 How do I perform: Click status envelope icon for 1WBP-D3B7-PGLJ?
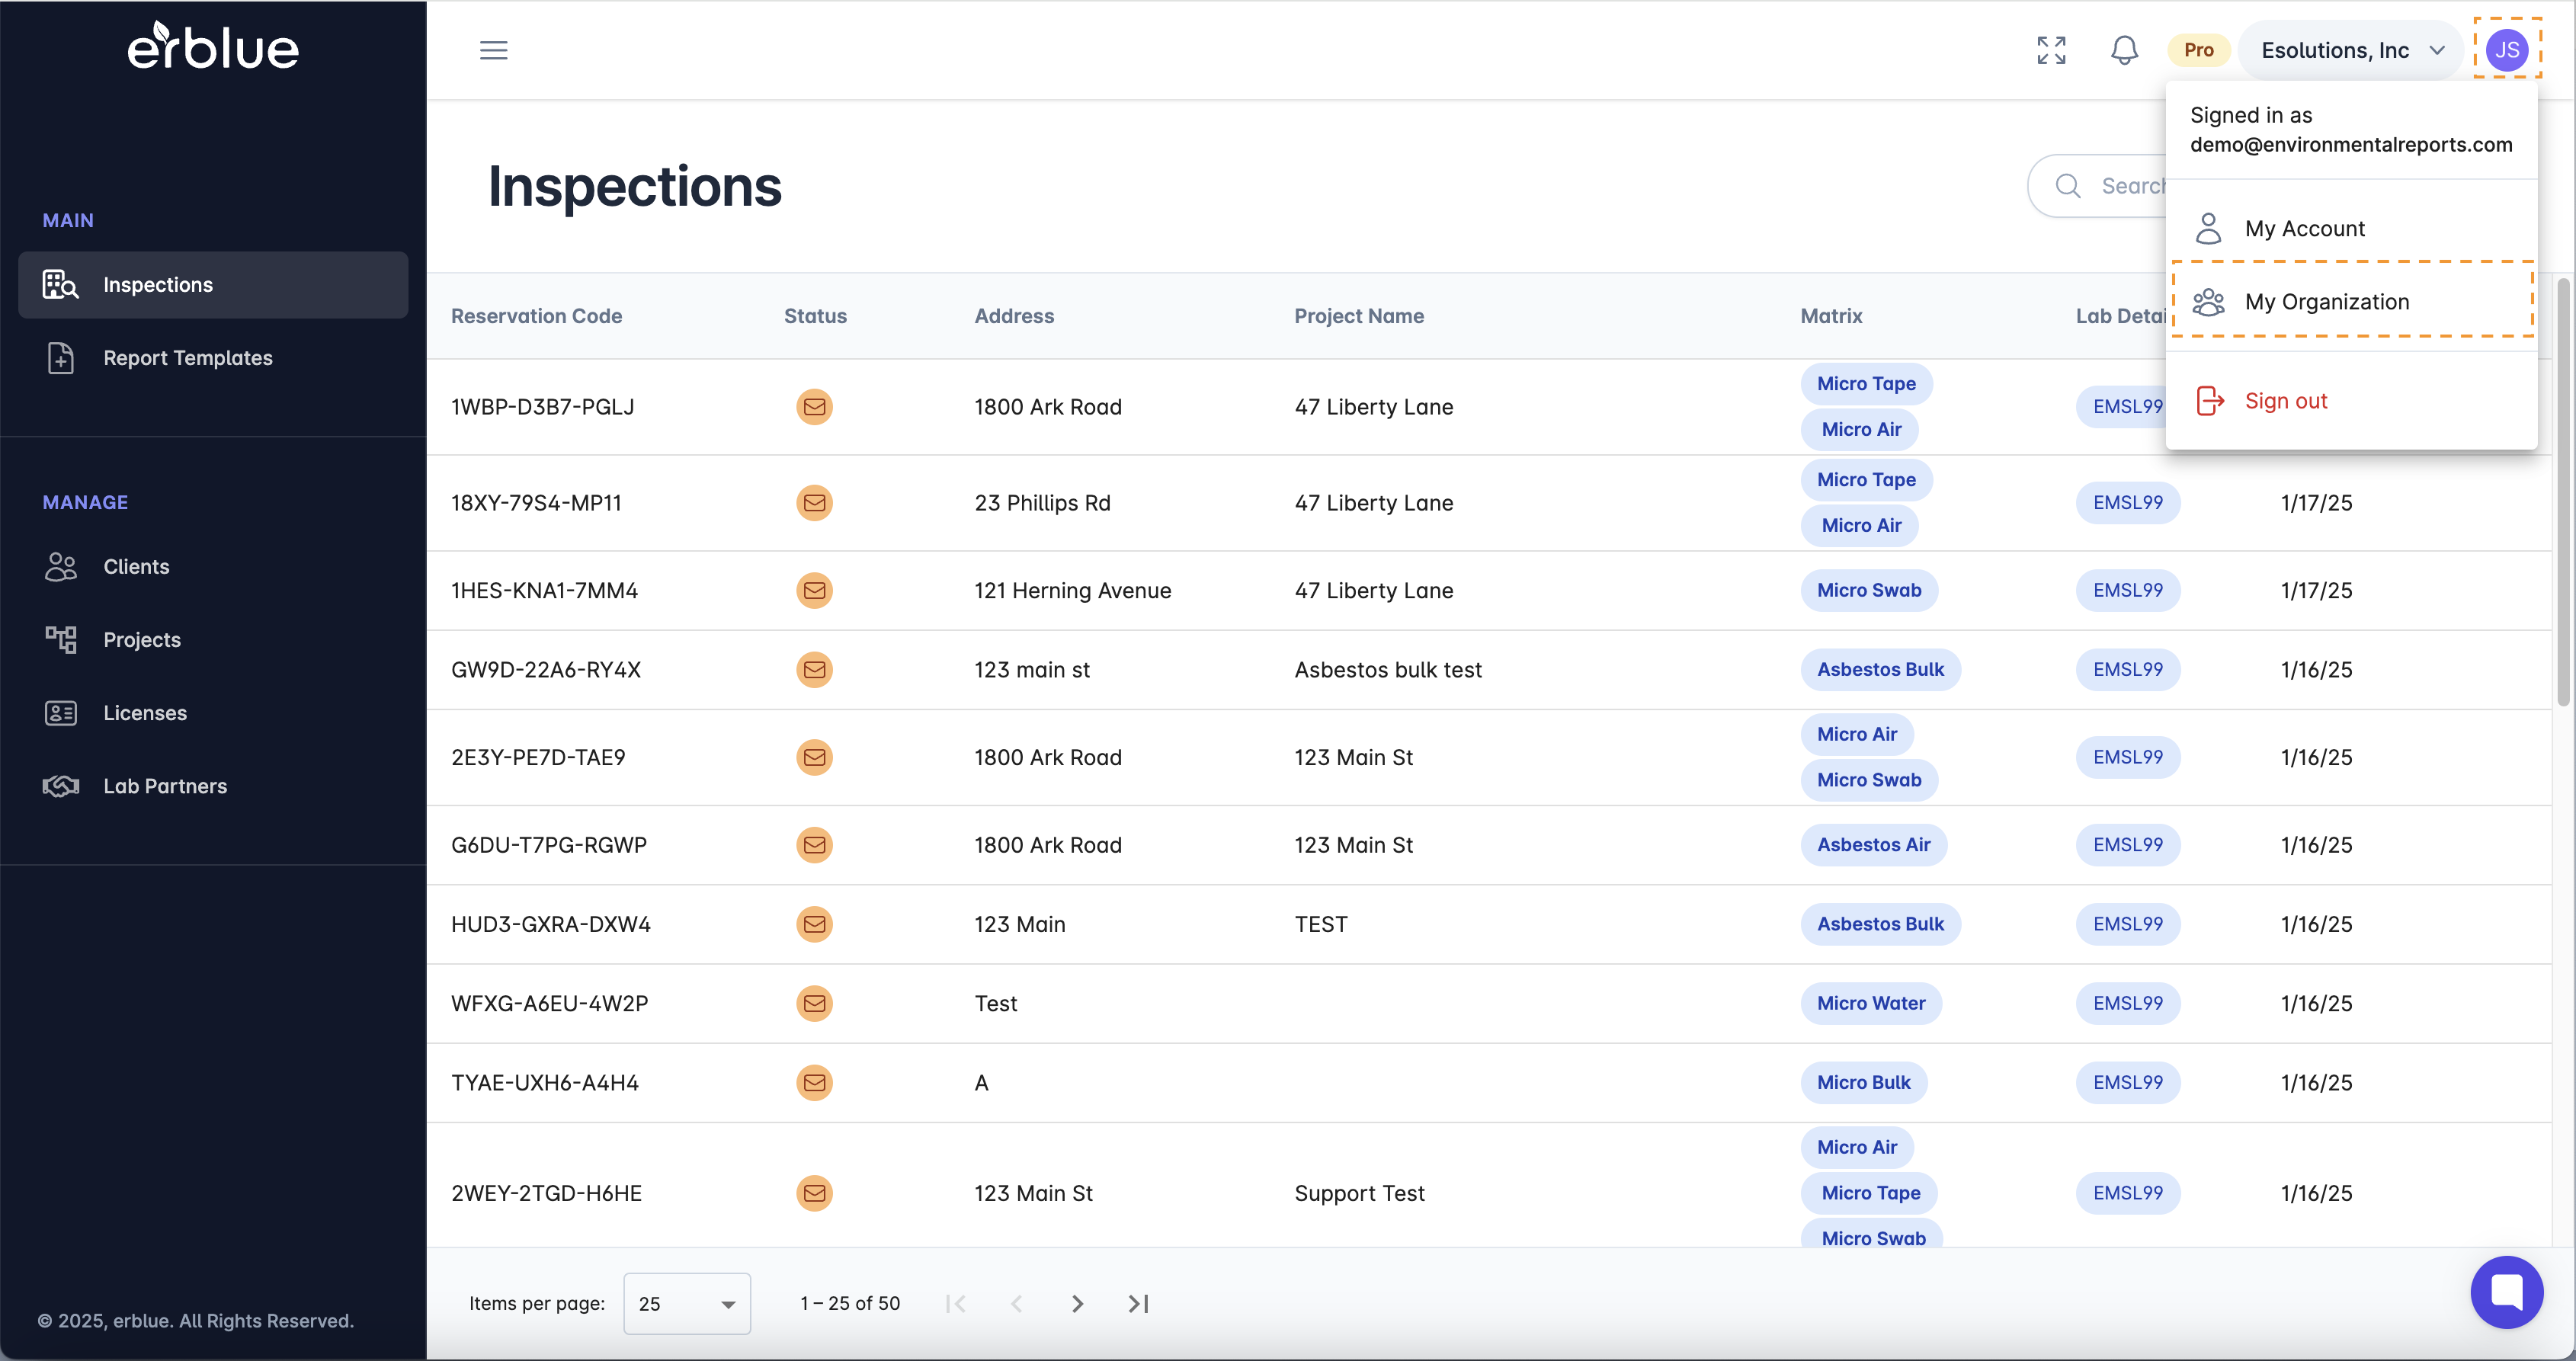(x=814, y=407)
